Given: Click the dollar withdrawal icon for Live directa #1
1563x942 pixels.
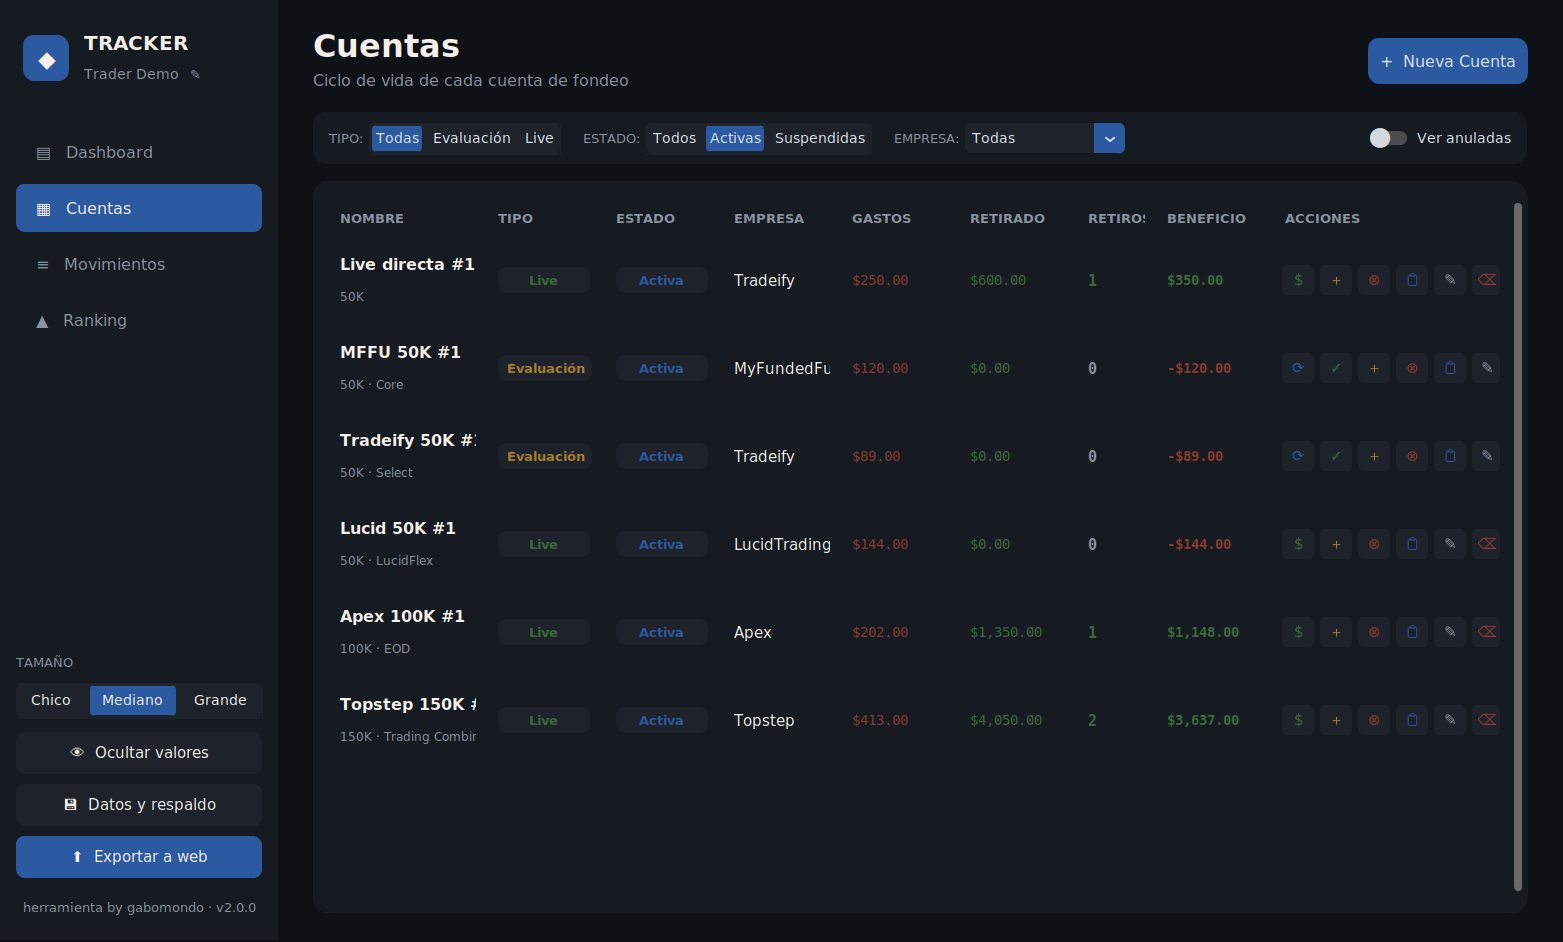Looking at the screenshot, I should [x=1298, y=280].
